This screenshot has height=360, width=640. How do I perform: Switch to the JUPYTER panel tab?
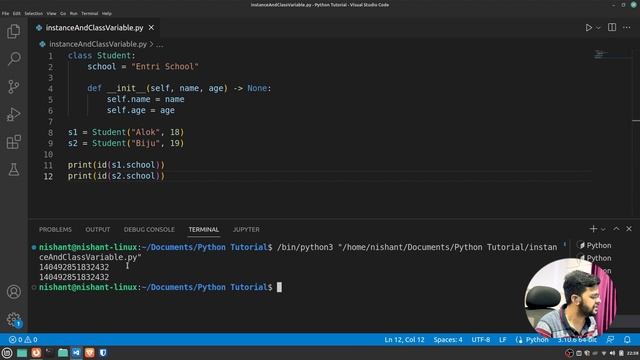click(x=246, y=229)
